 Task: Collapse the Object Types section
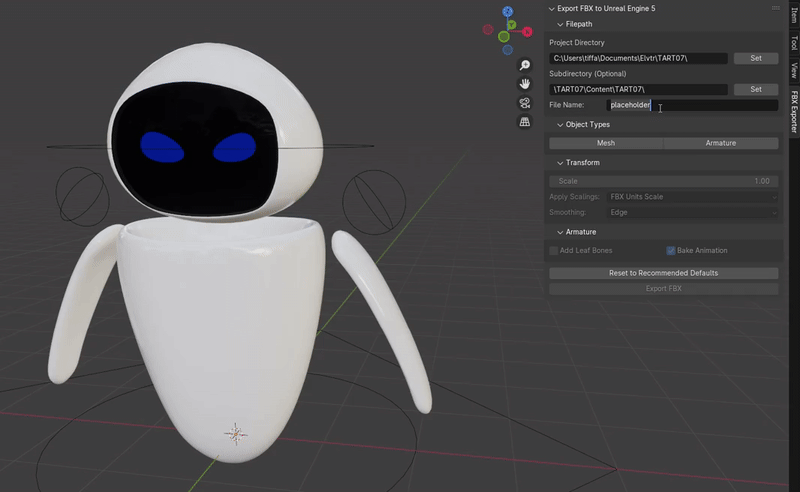tap(560, 125)
